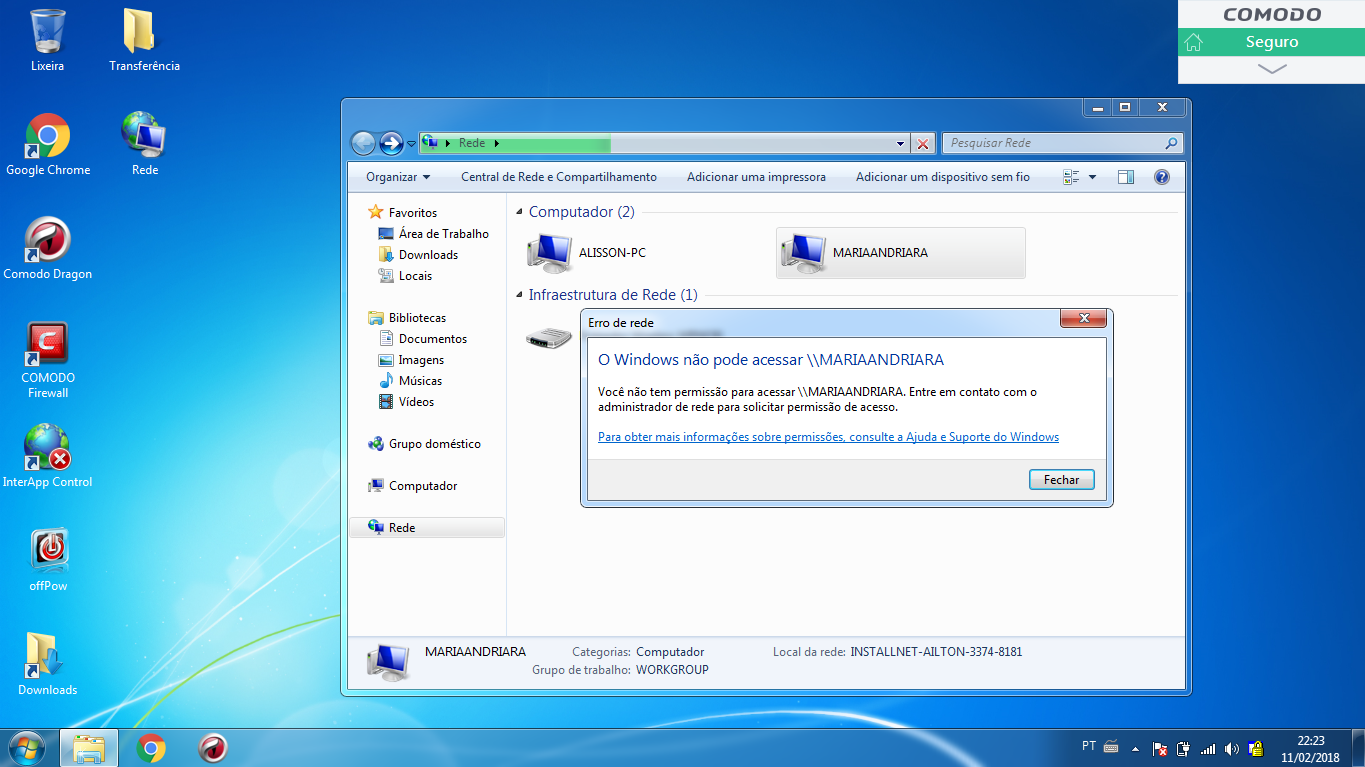
Task: Open the Lixeira recycle bin icon
Action: tap(47, 41)
